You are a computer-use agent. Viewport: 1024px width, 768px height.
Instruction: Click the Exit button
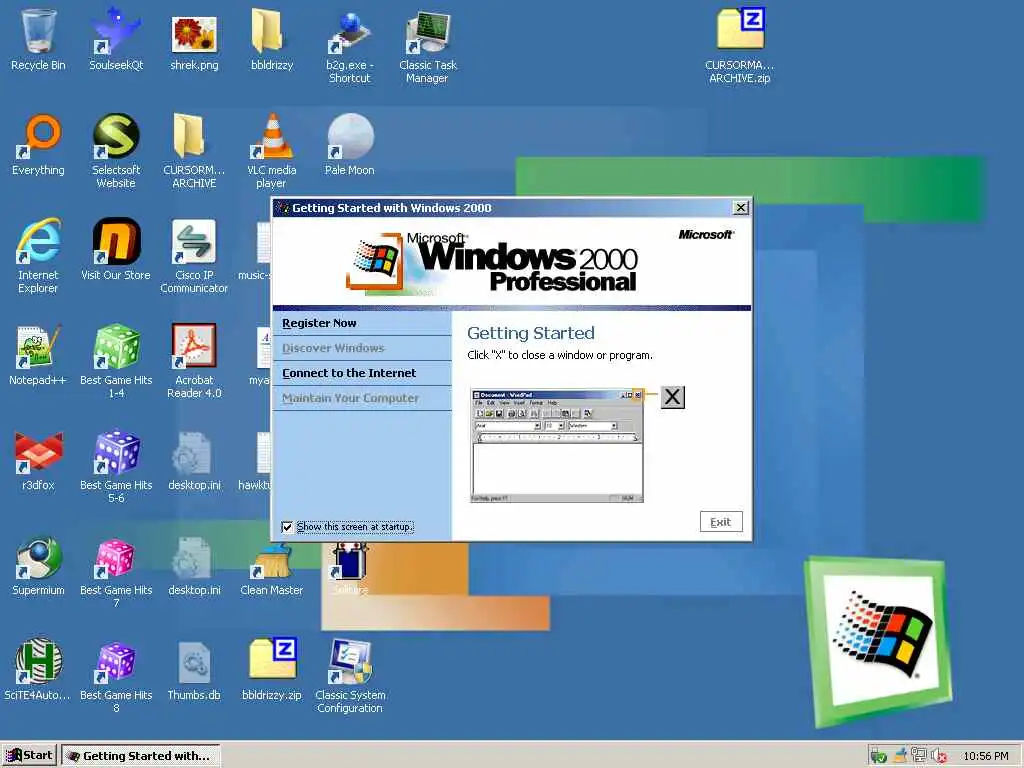(721, 522)
